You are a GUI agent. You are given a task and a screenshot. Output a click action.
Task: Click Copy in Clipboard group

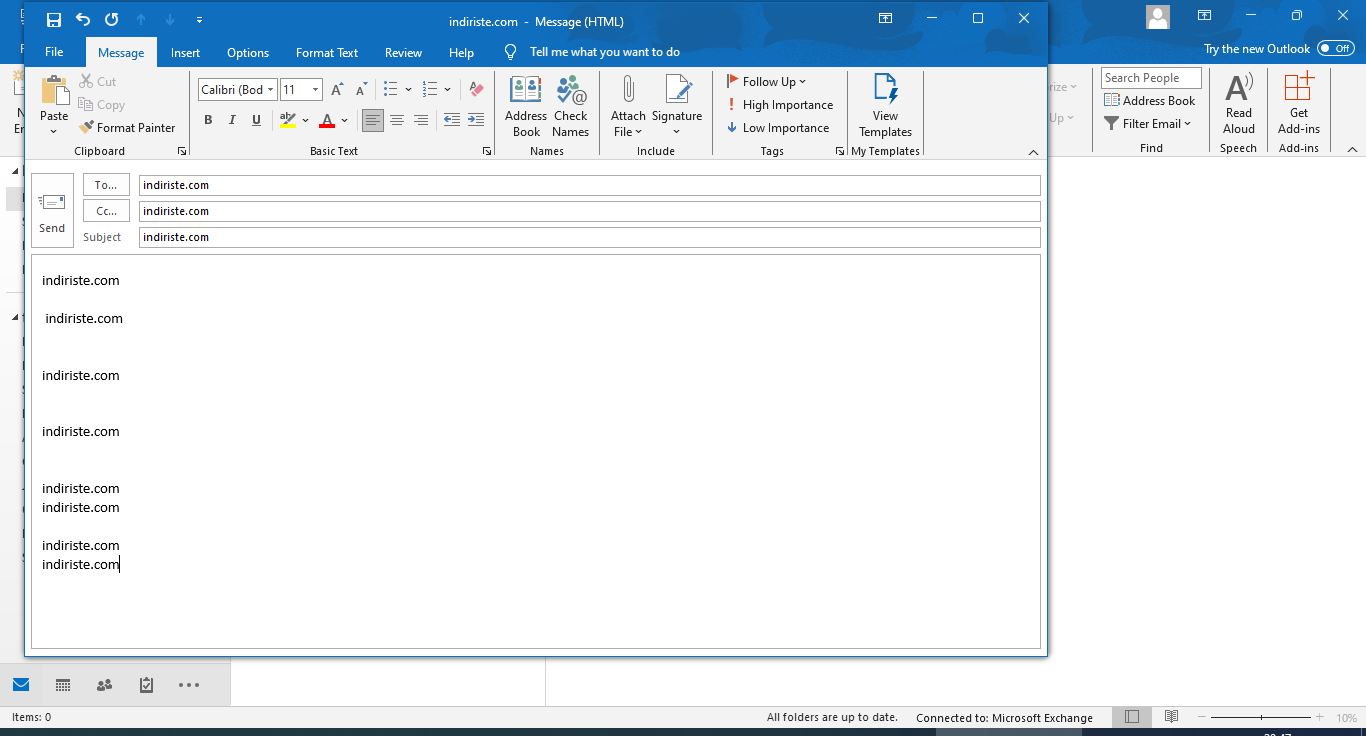pyautogui.click(x=102, y=104)
